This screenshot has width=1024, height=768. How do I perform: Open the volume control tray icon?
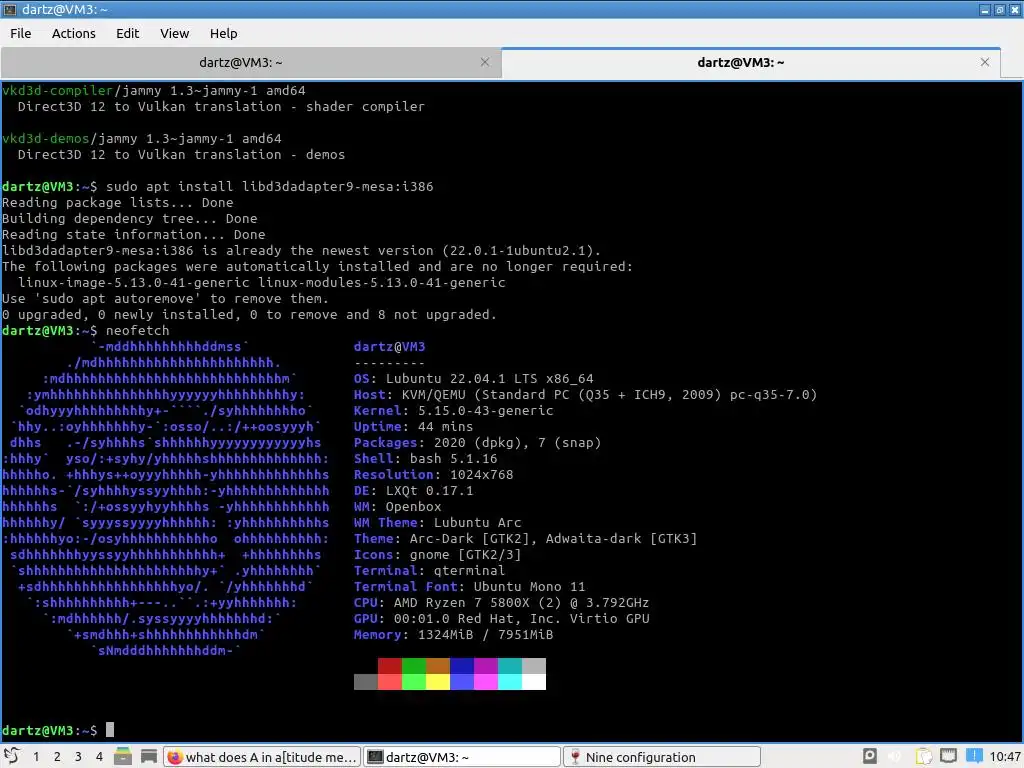[x=895, y=756]
